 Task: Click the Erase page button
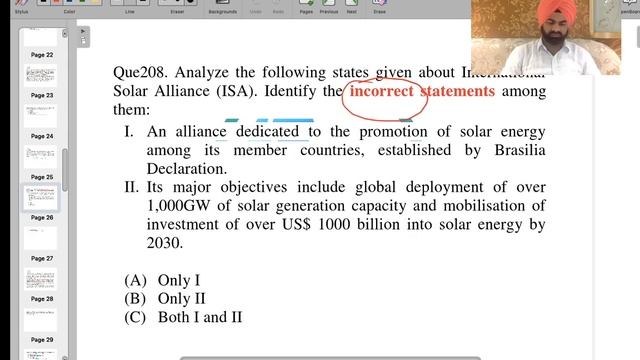click(x=379, y=6)
